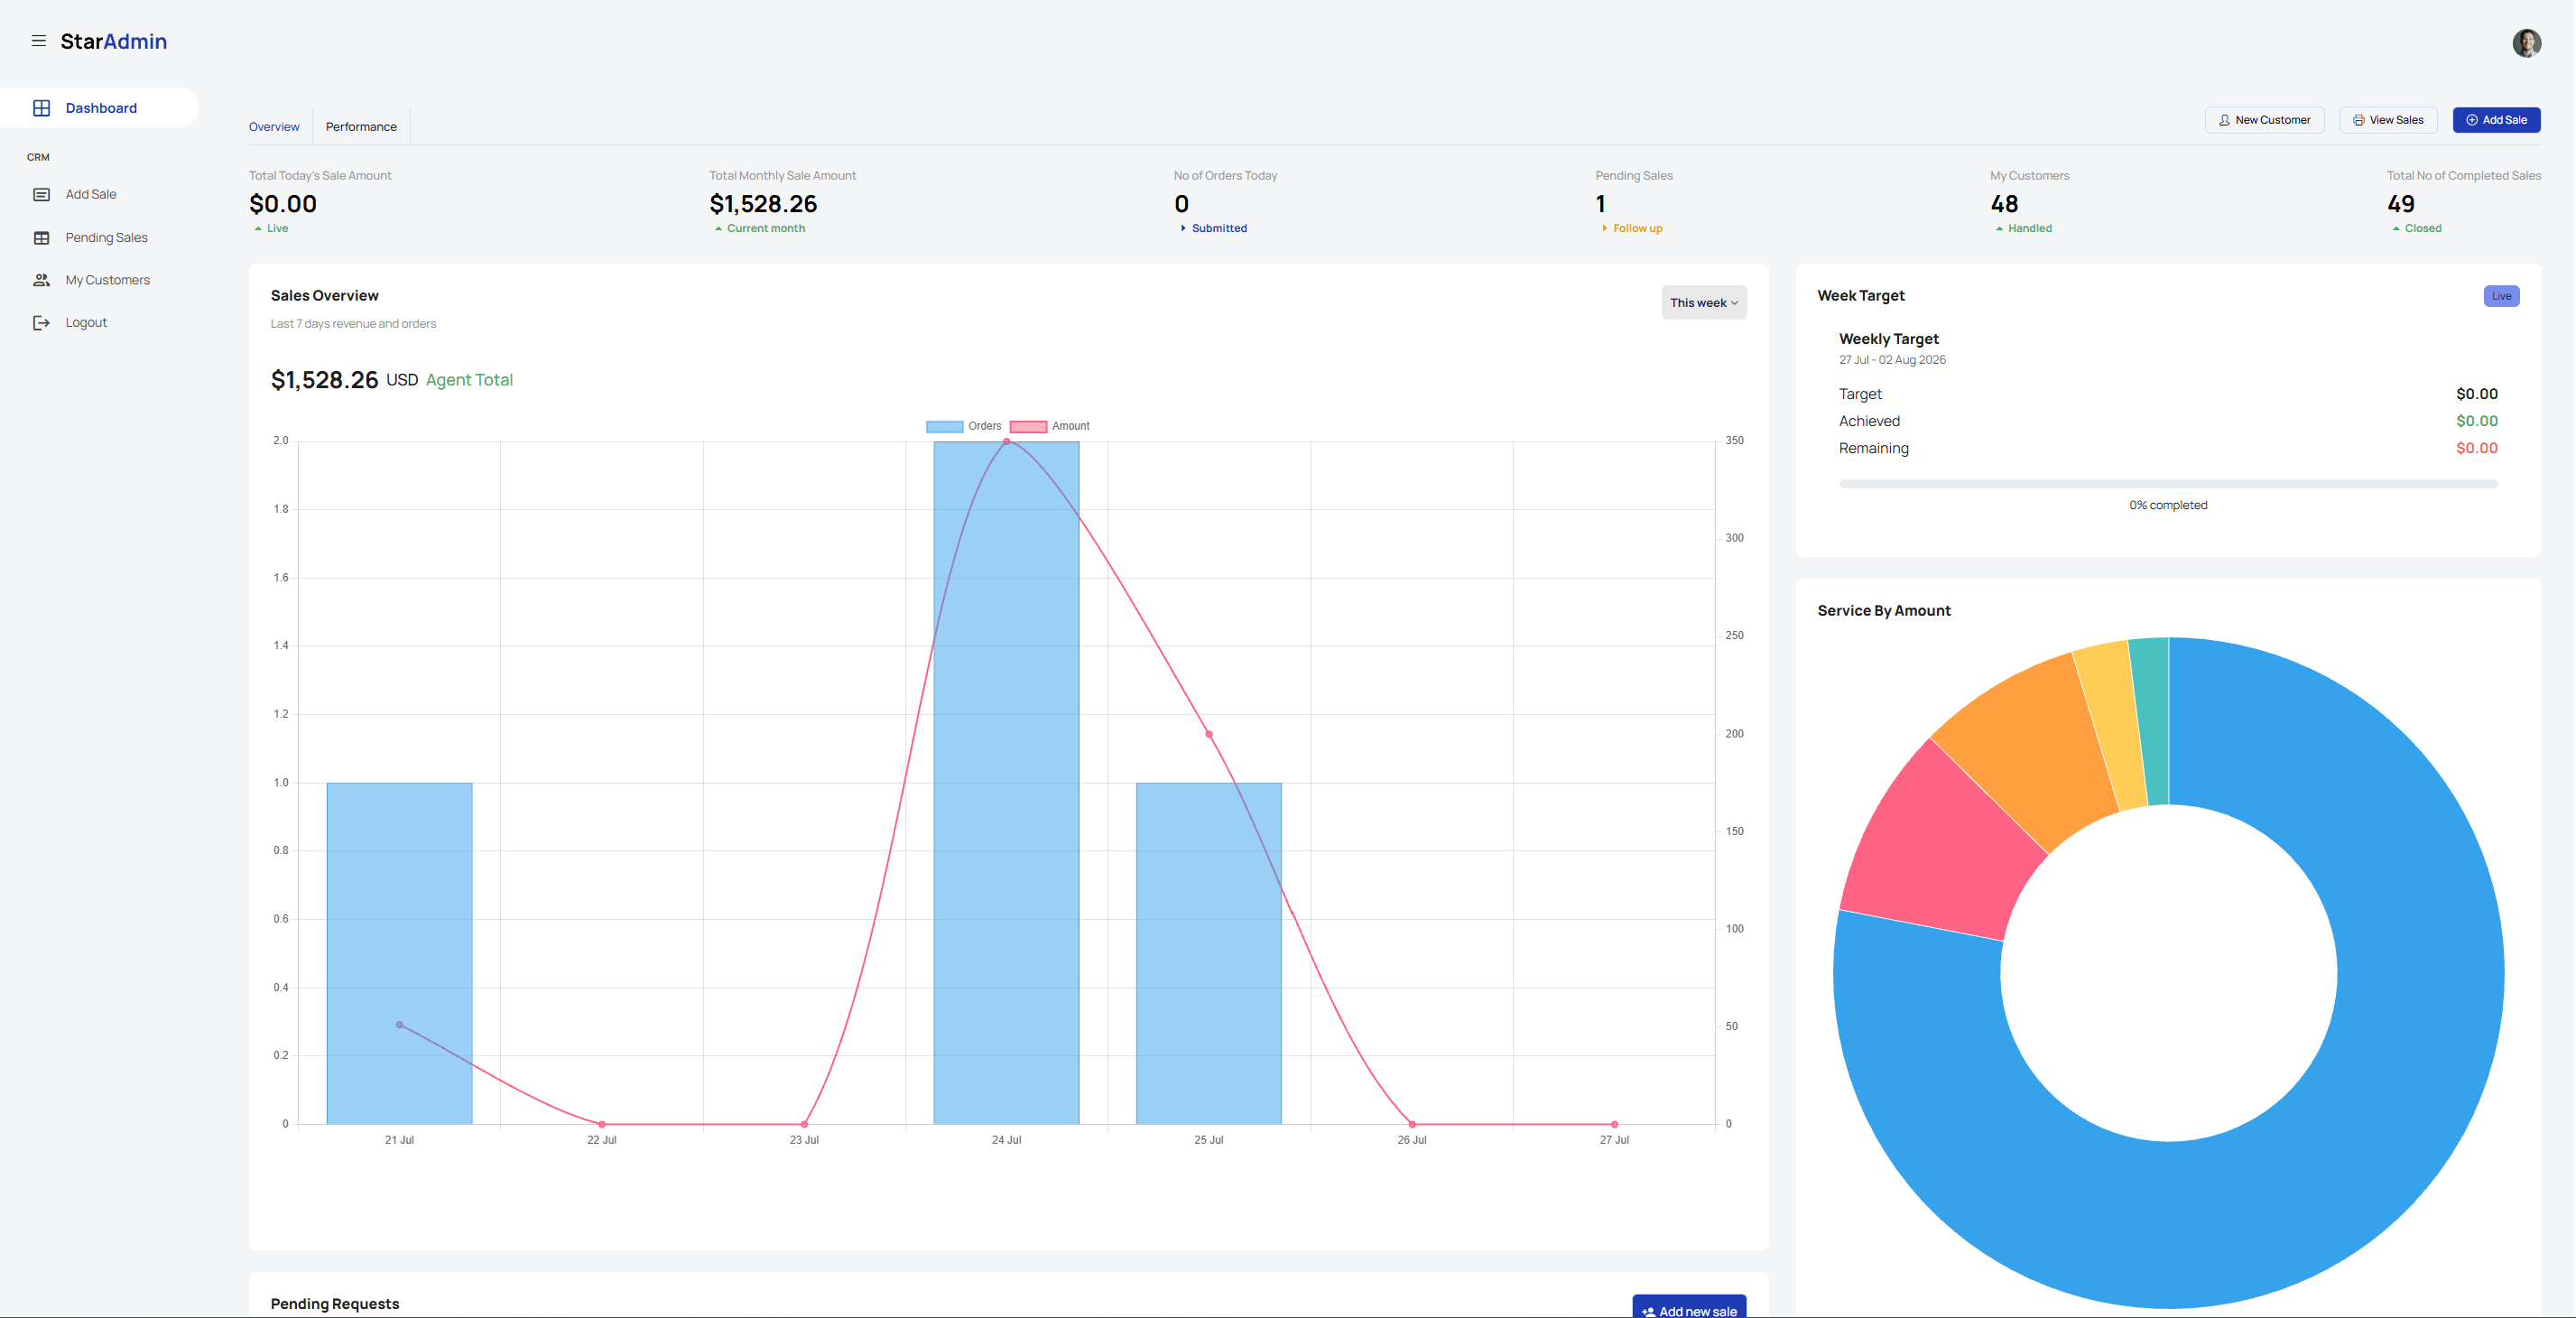Click the 25 Jul orders bar
The image size is (2576, 1318).
(x=1208, y=953)
